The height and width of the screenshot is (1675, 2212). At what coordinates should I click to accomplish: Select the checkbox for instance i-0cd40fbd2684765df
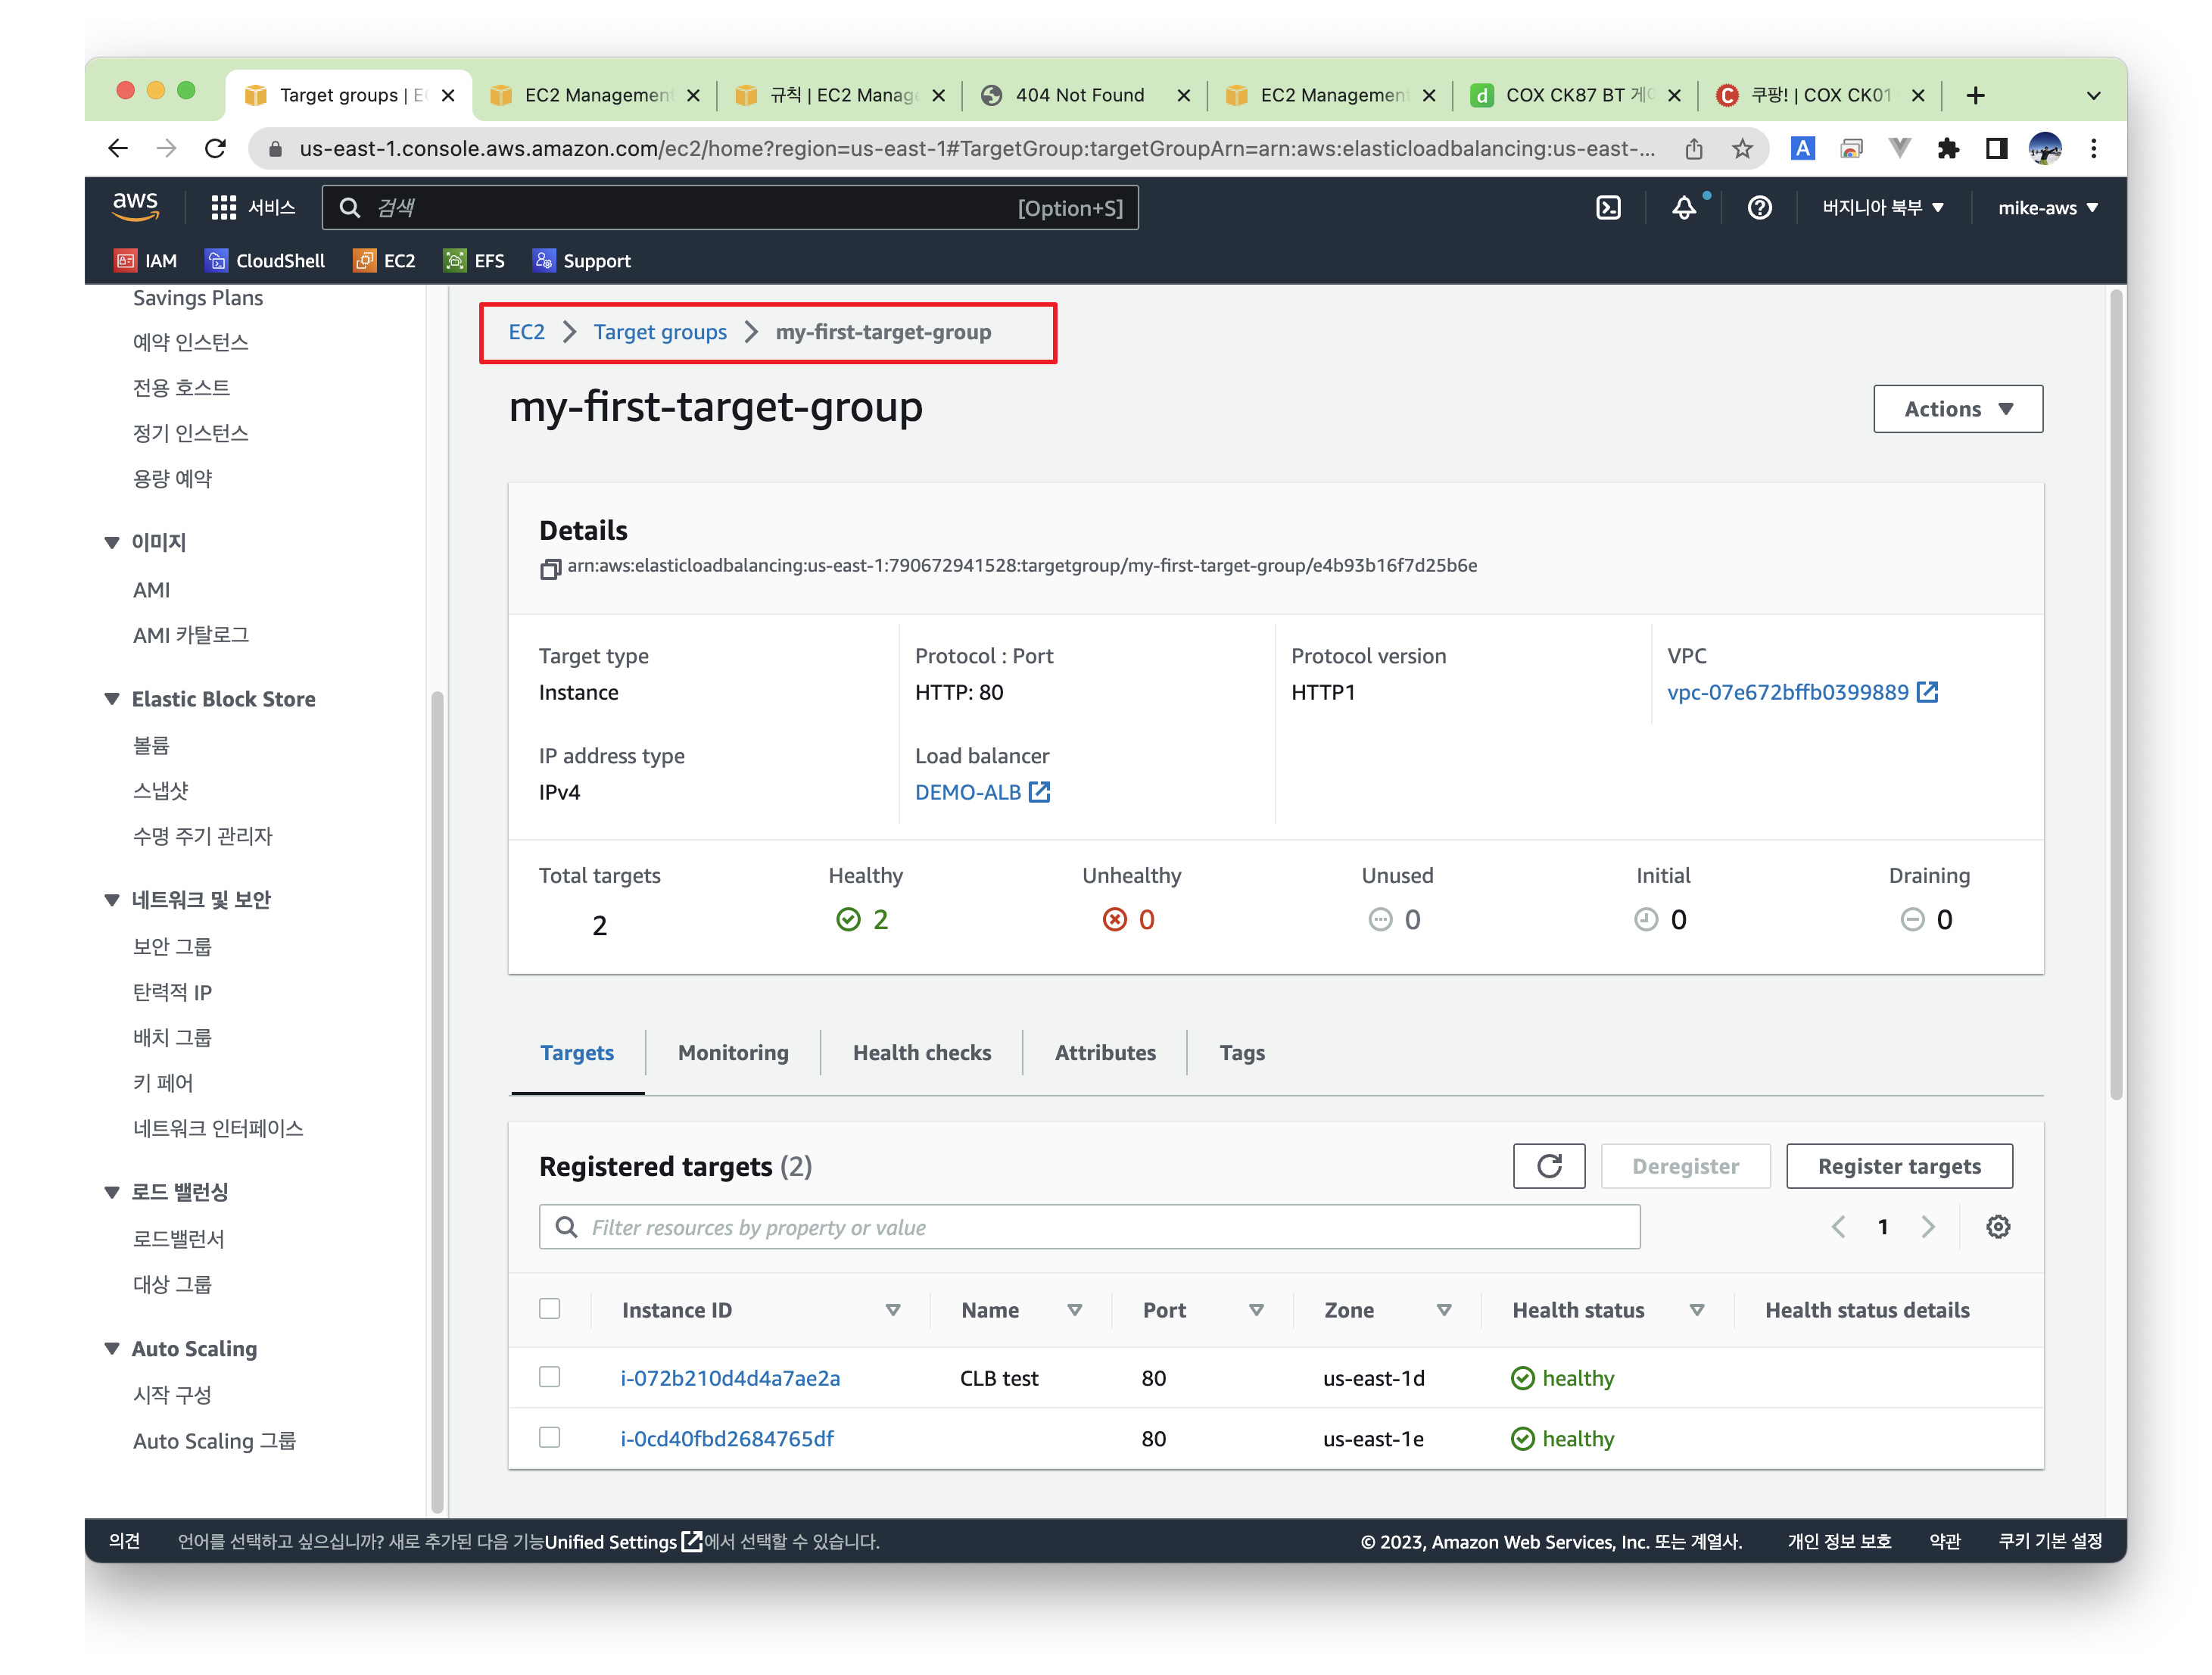[x=550, y=1437]
